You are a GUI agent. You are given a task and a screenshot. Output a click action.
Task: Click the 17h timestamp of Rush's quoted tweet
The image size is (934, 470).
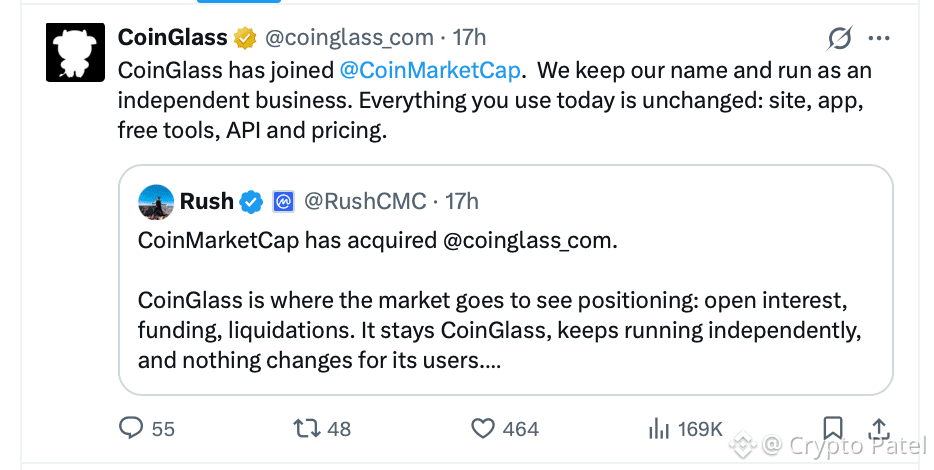(462, 202)
